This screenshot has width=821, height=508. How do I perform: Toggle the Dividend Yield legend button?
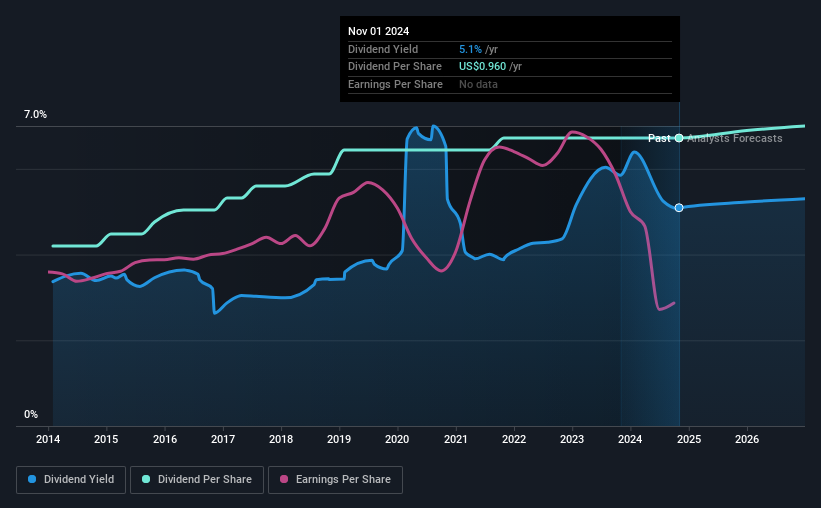(x=71, y=480)
